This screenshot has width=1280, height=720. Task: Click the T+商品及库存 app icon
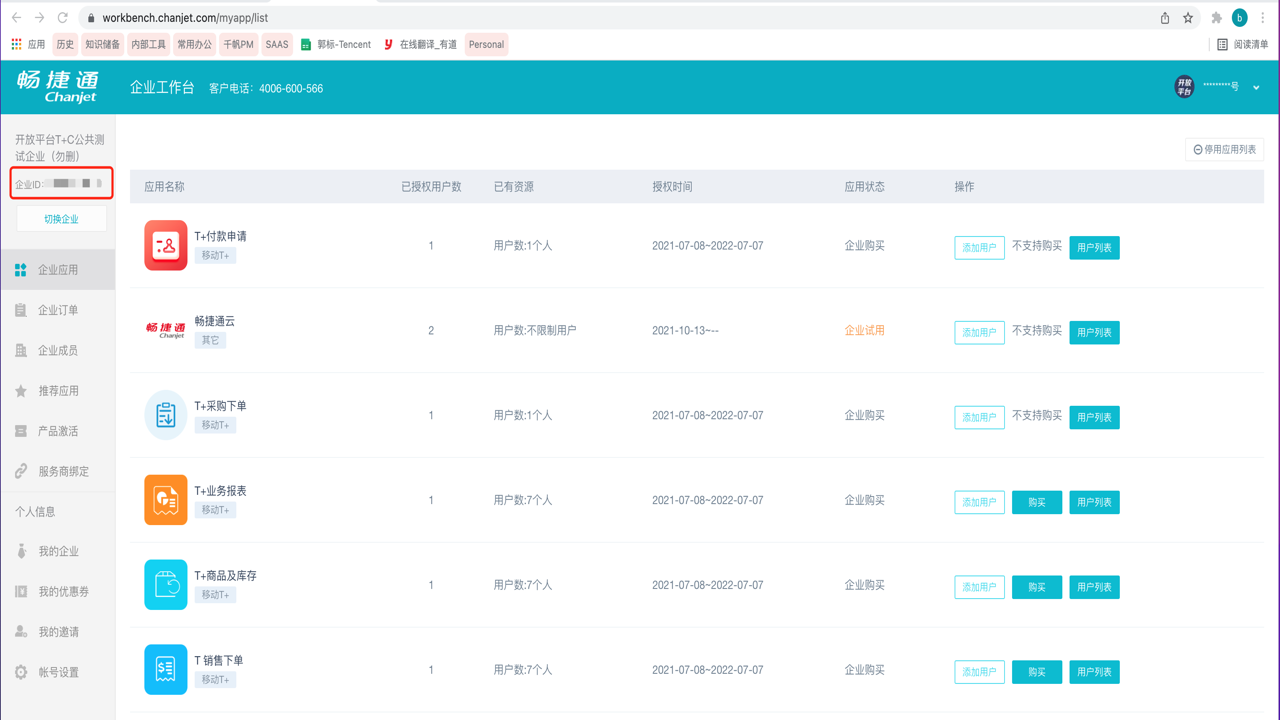click(166, 585)
